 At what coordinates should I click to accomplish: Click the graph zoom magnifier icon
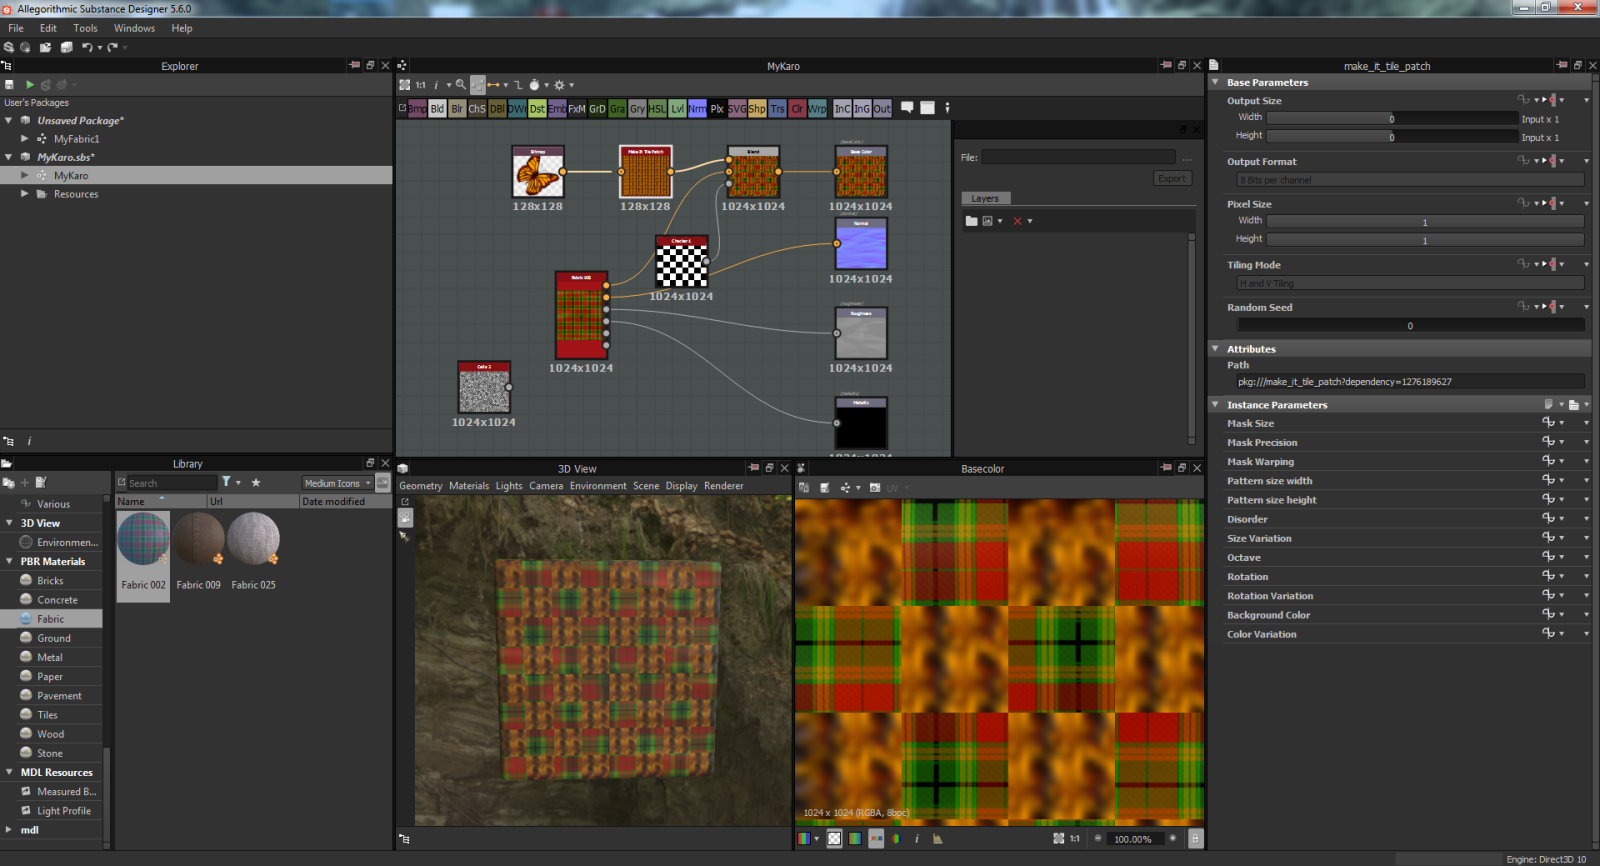coord(461,85)
